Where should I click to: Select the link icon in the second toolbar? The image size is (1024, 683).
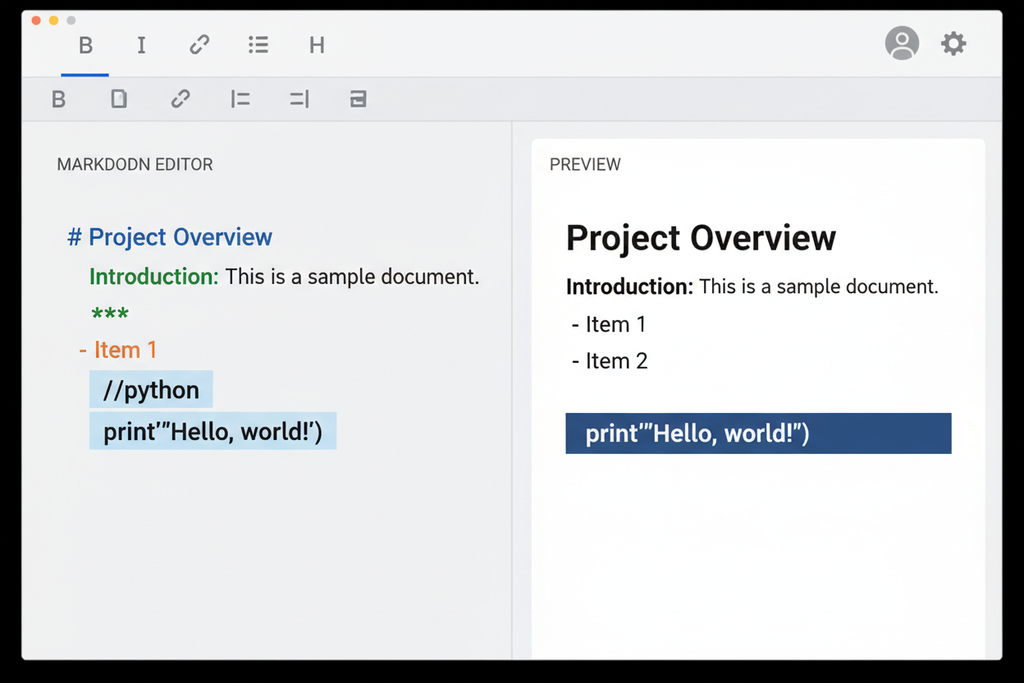pos(180,99)
